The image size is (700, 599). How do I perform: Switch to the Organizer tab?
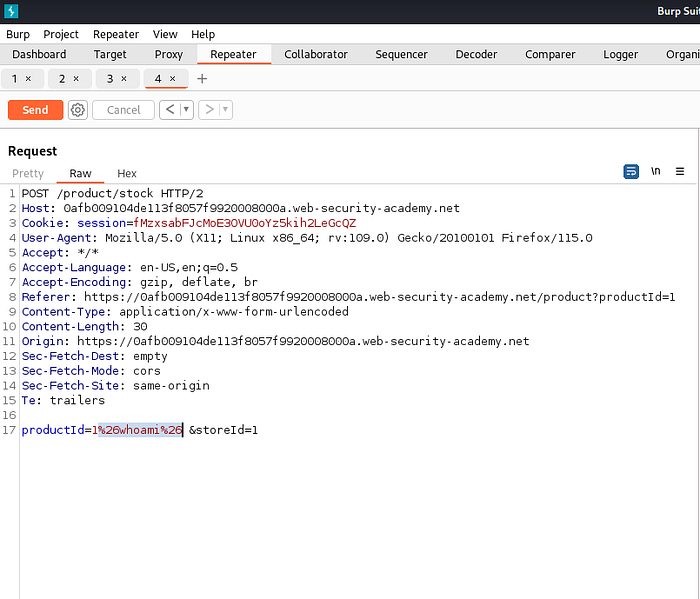[x=682, y=54]
